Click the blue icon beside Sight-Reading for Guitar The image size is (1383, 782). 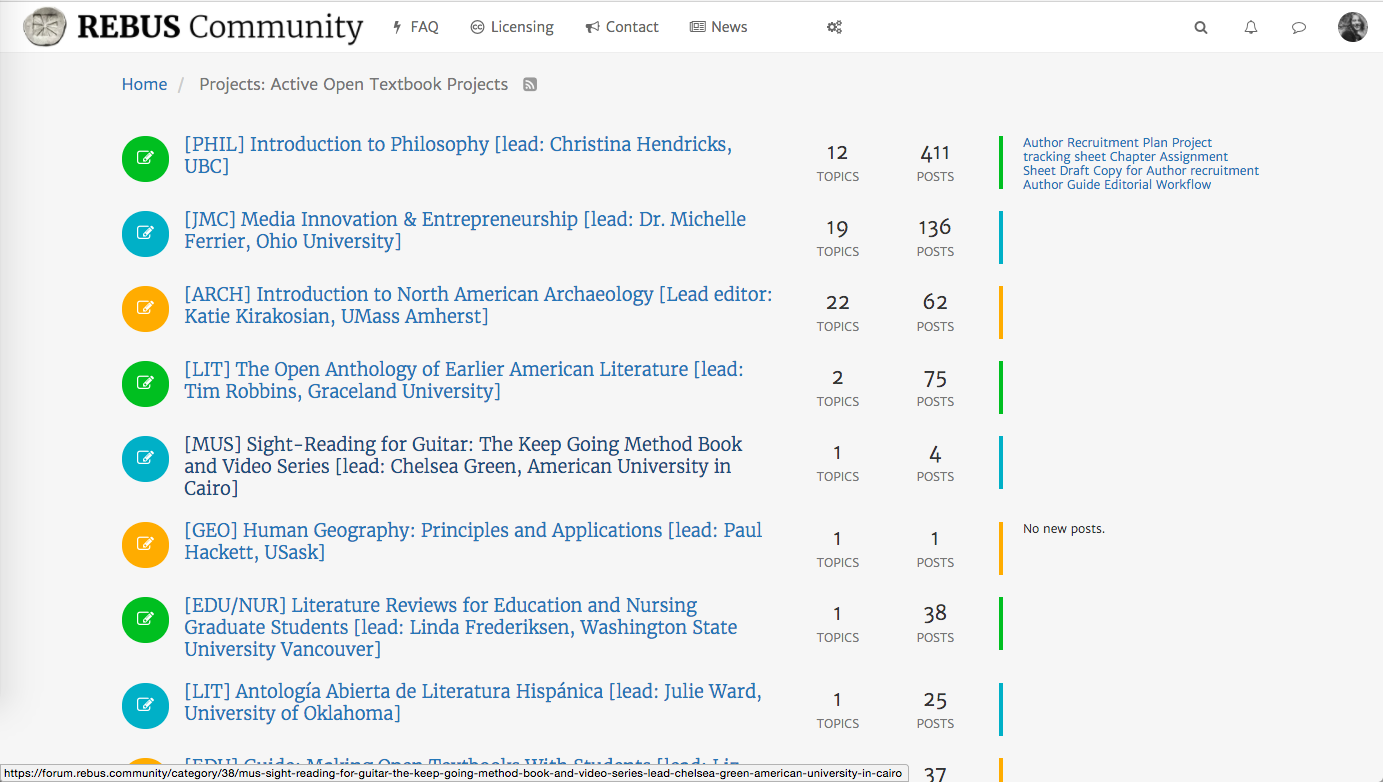point(145,458)
